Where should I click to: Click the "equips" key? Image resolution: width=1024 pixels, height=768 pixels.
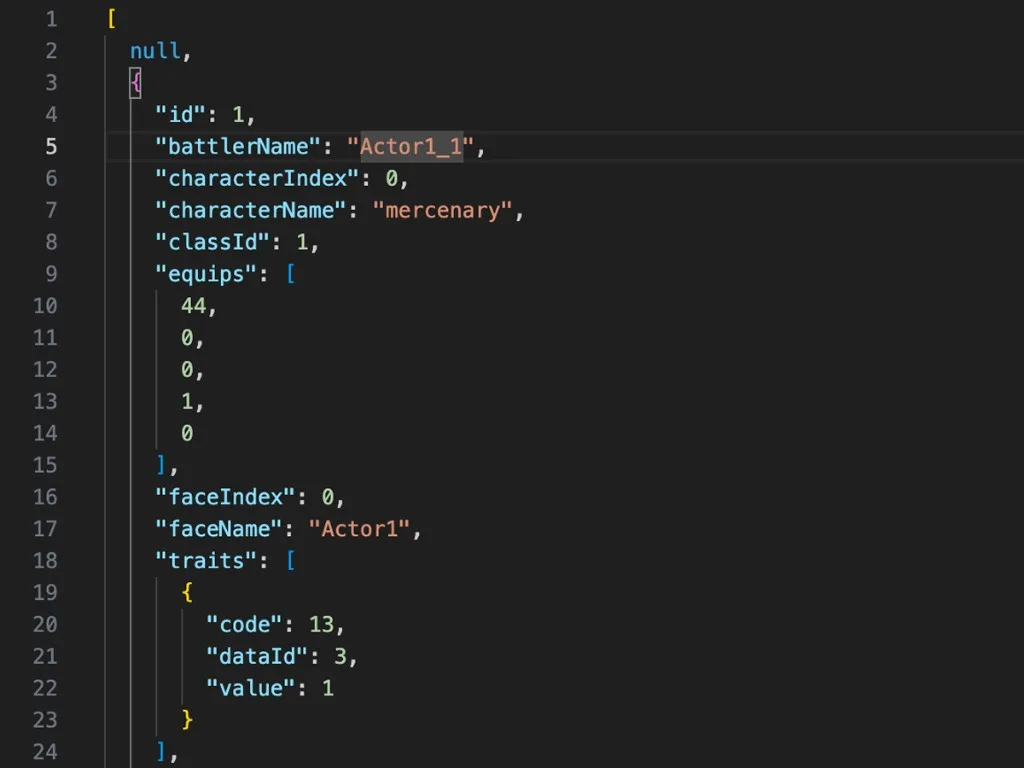206,274
